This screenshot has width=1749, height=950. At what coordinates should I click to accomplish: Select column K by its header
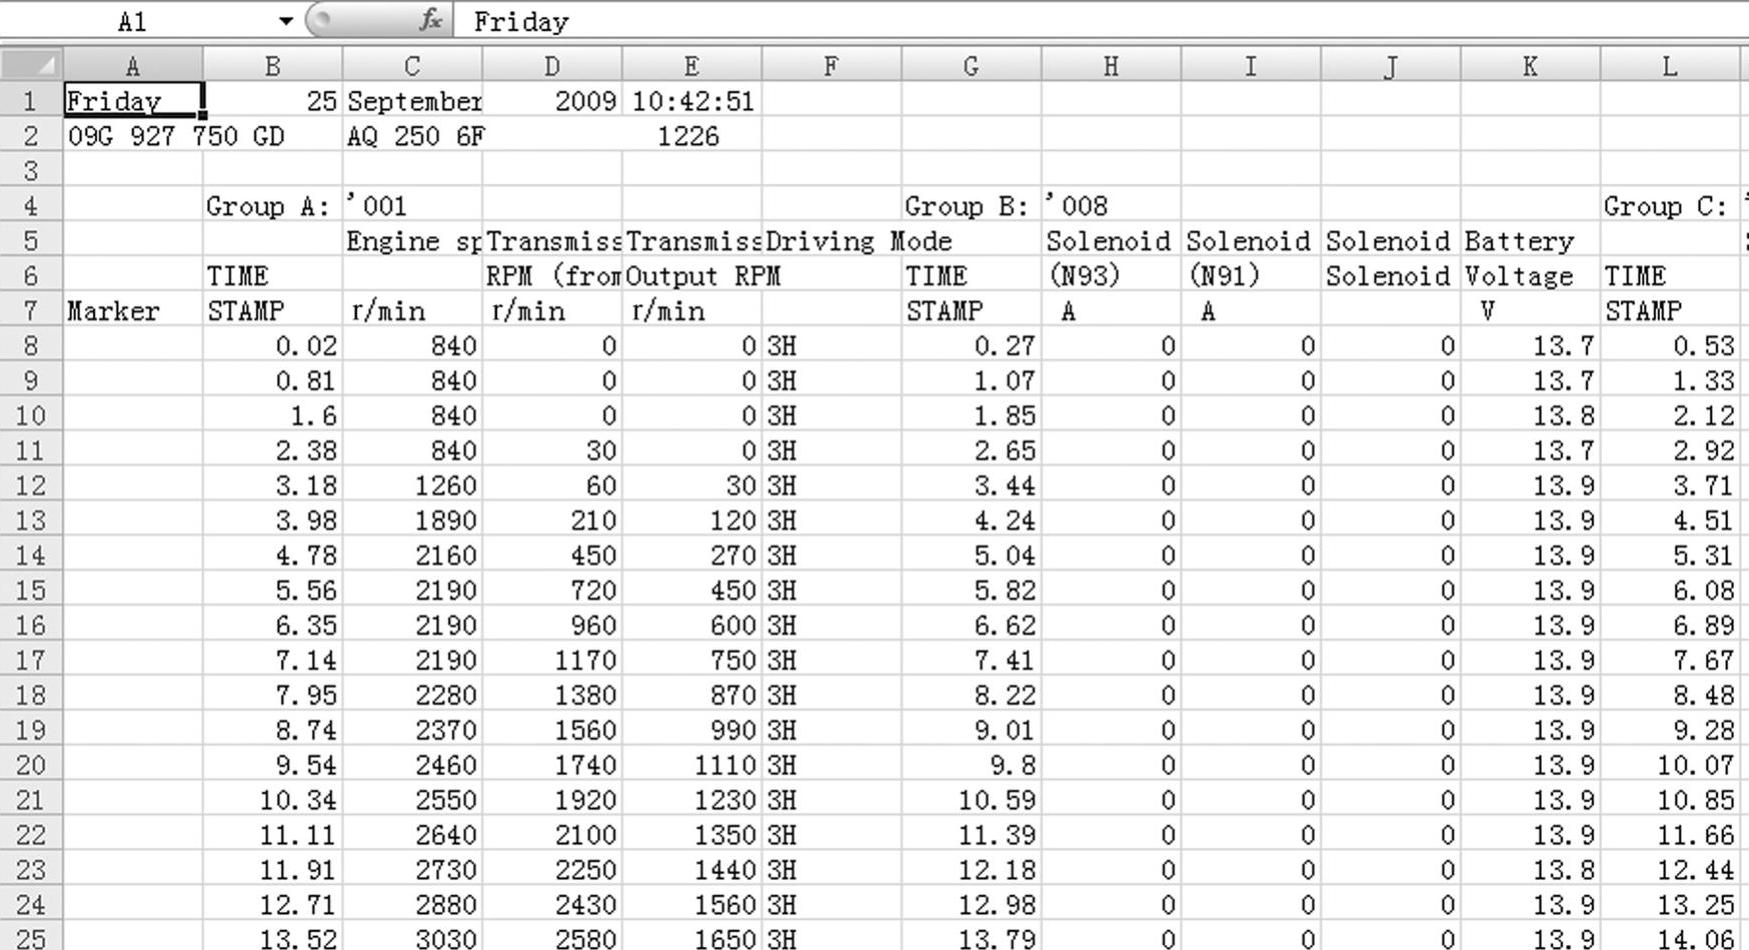pos(1530,66)
